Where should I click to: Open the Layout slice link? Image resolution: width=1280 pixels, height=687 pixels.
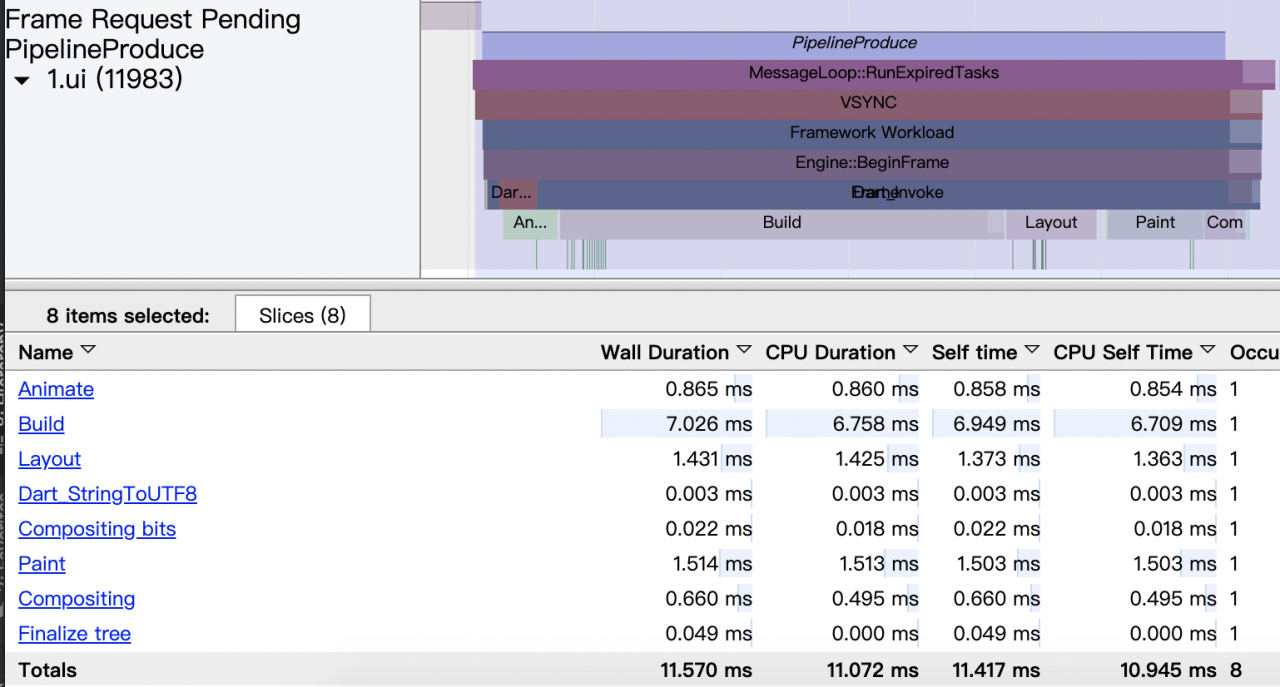[x=49, y=459]
